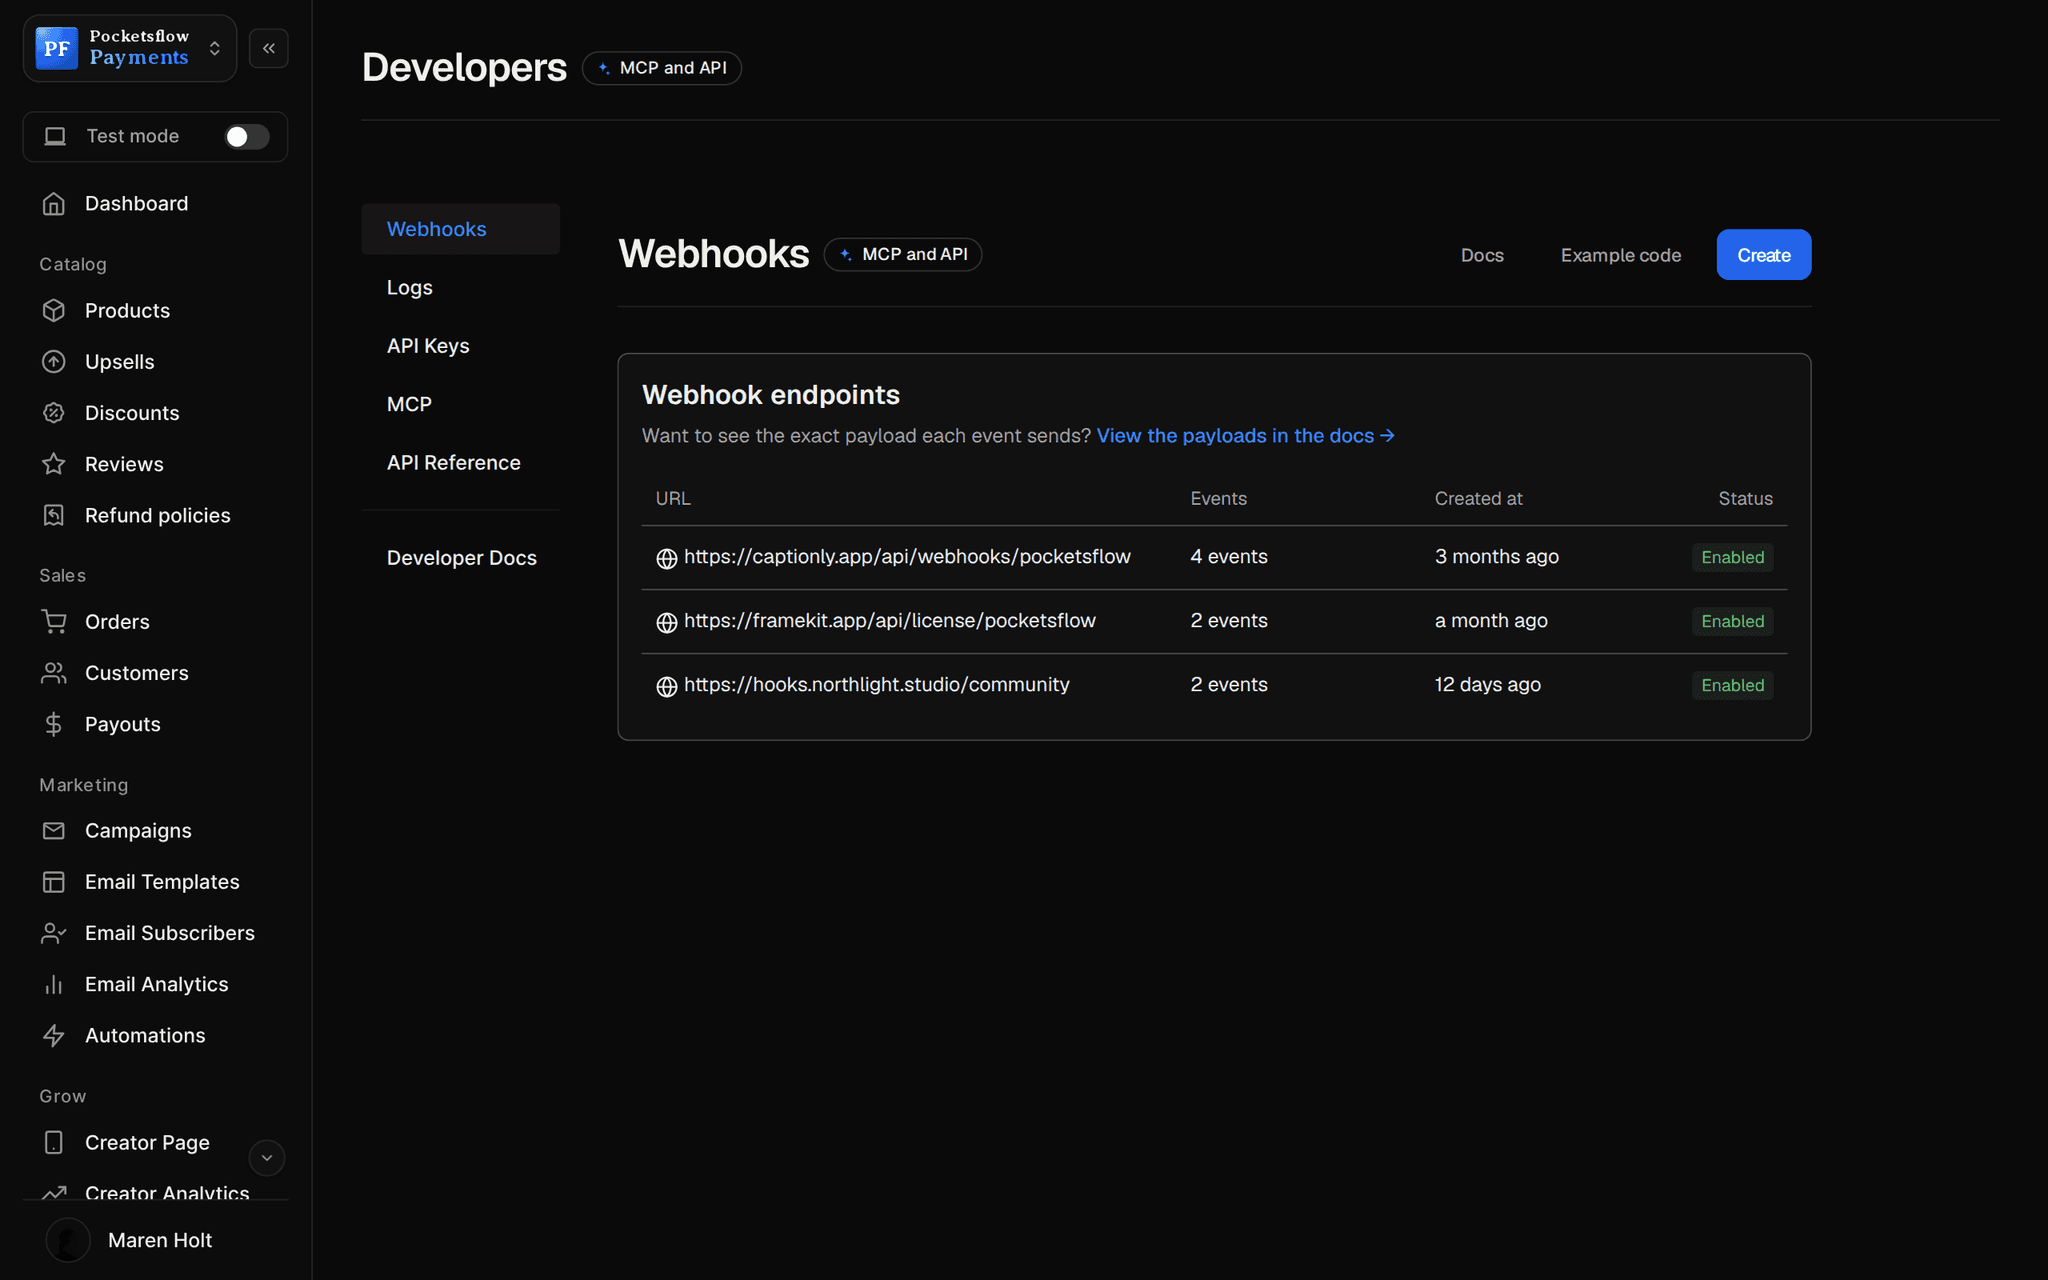Open the Docs button in Webhooks header
This screenshot has width=2048, height=1280.
coord(1482,255)
